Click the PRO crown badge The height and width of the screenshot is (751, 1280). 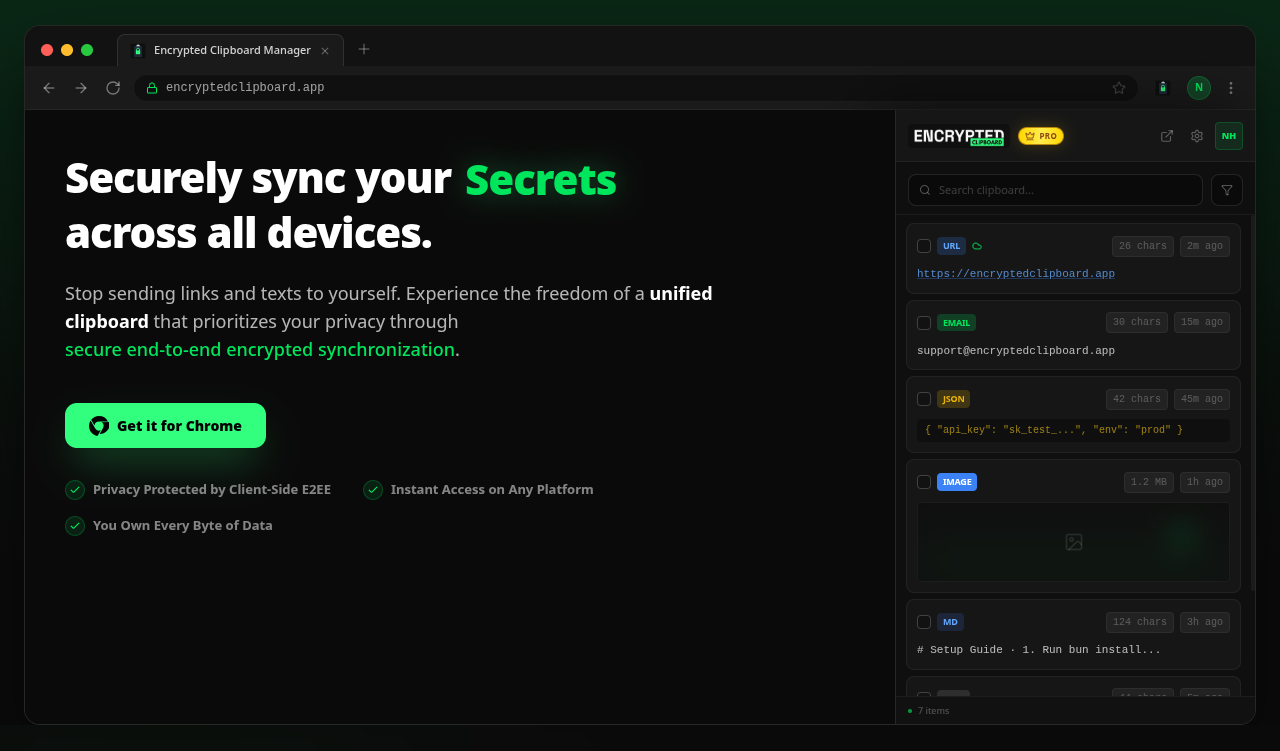click(1040, 136)
